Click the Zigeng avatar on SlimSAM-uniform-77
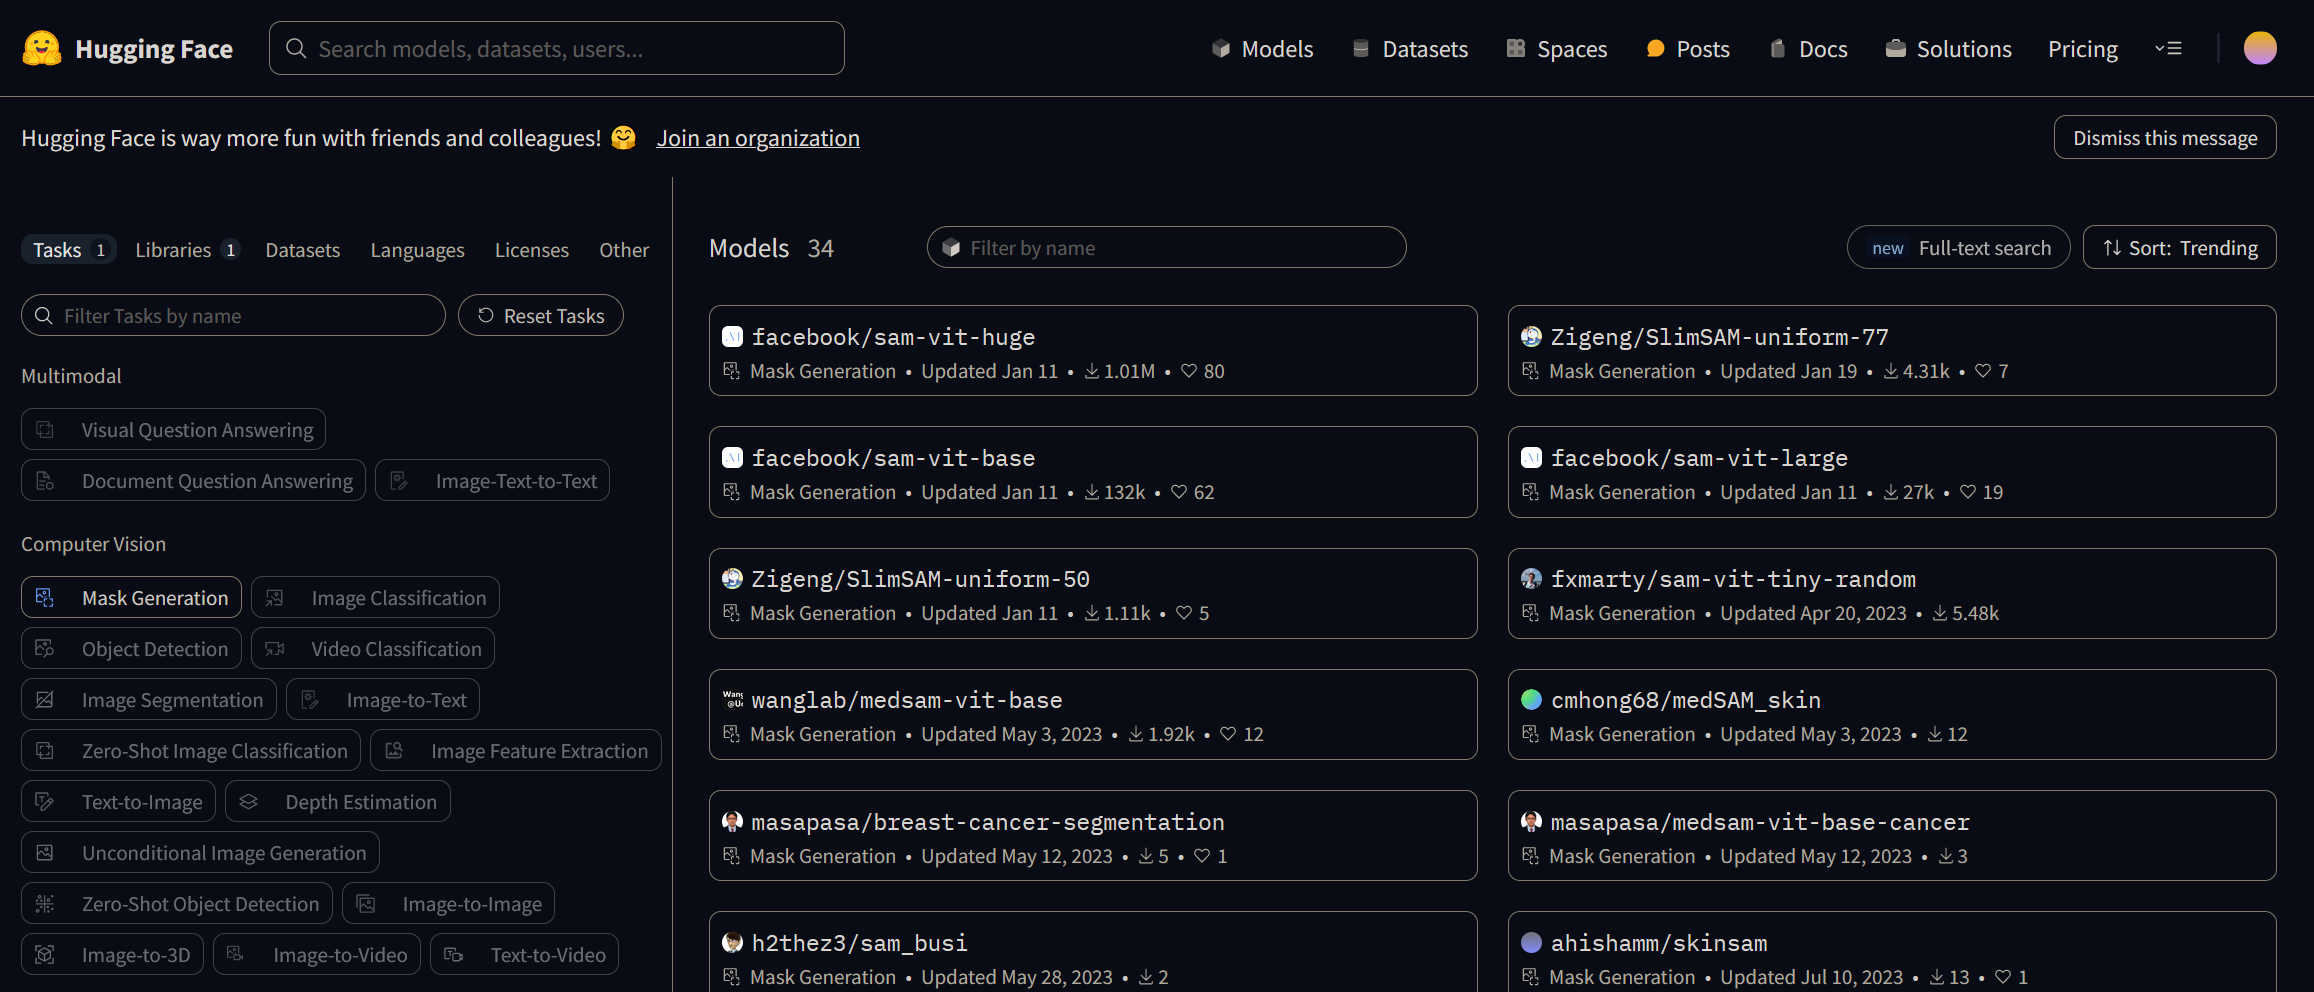The height and width of the screenshot is (992, 2314). tap(1532, 337)
